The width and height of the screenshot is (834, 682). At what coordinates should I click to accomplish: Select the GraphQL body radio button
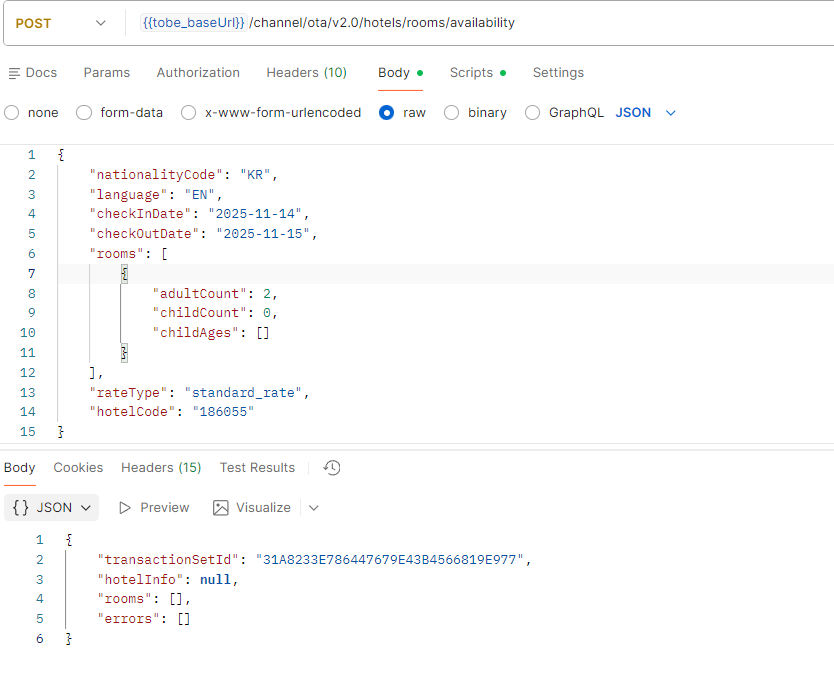click(x=533, y=113)
